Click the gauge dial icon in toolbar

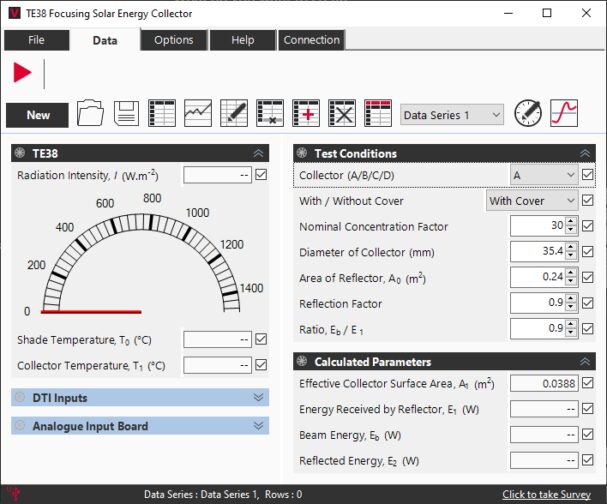[x=528, y=114]
